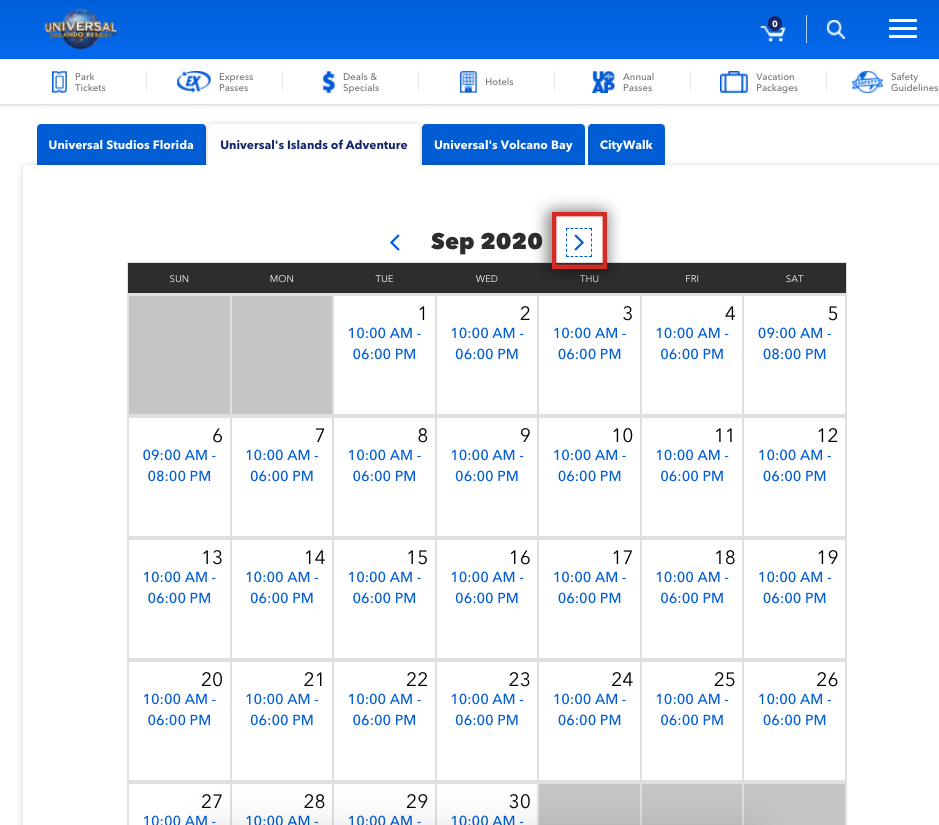The width and height of the screenshot is (939, 825).
Task: Pick September 21 in the calendar
Action: click(x=282, y=720)
